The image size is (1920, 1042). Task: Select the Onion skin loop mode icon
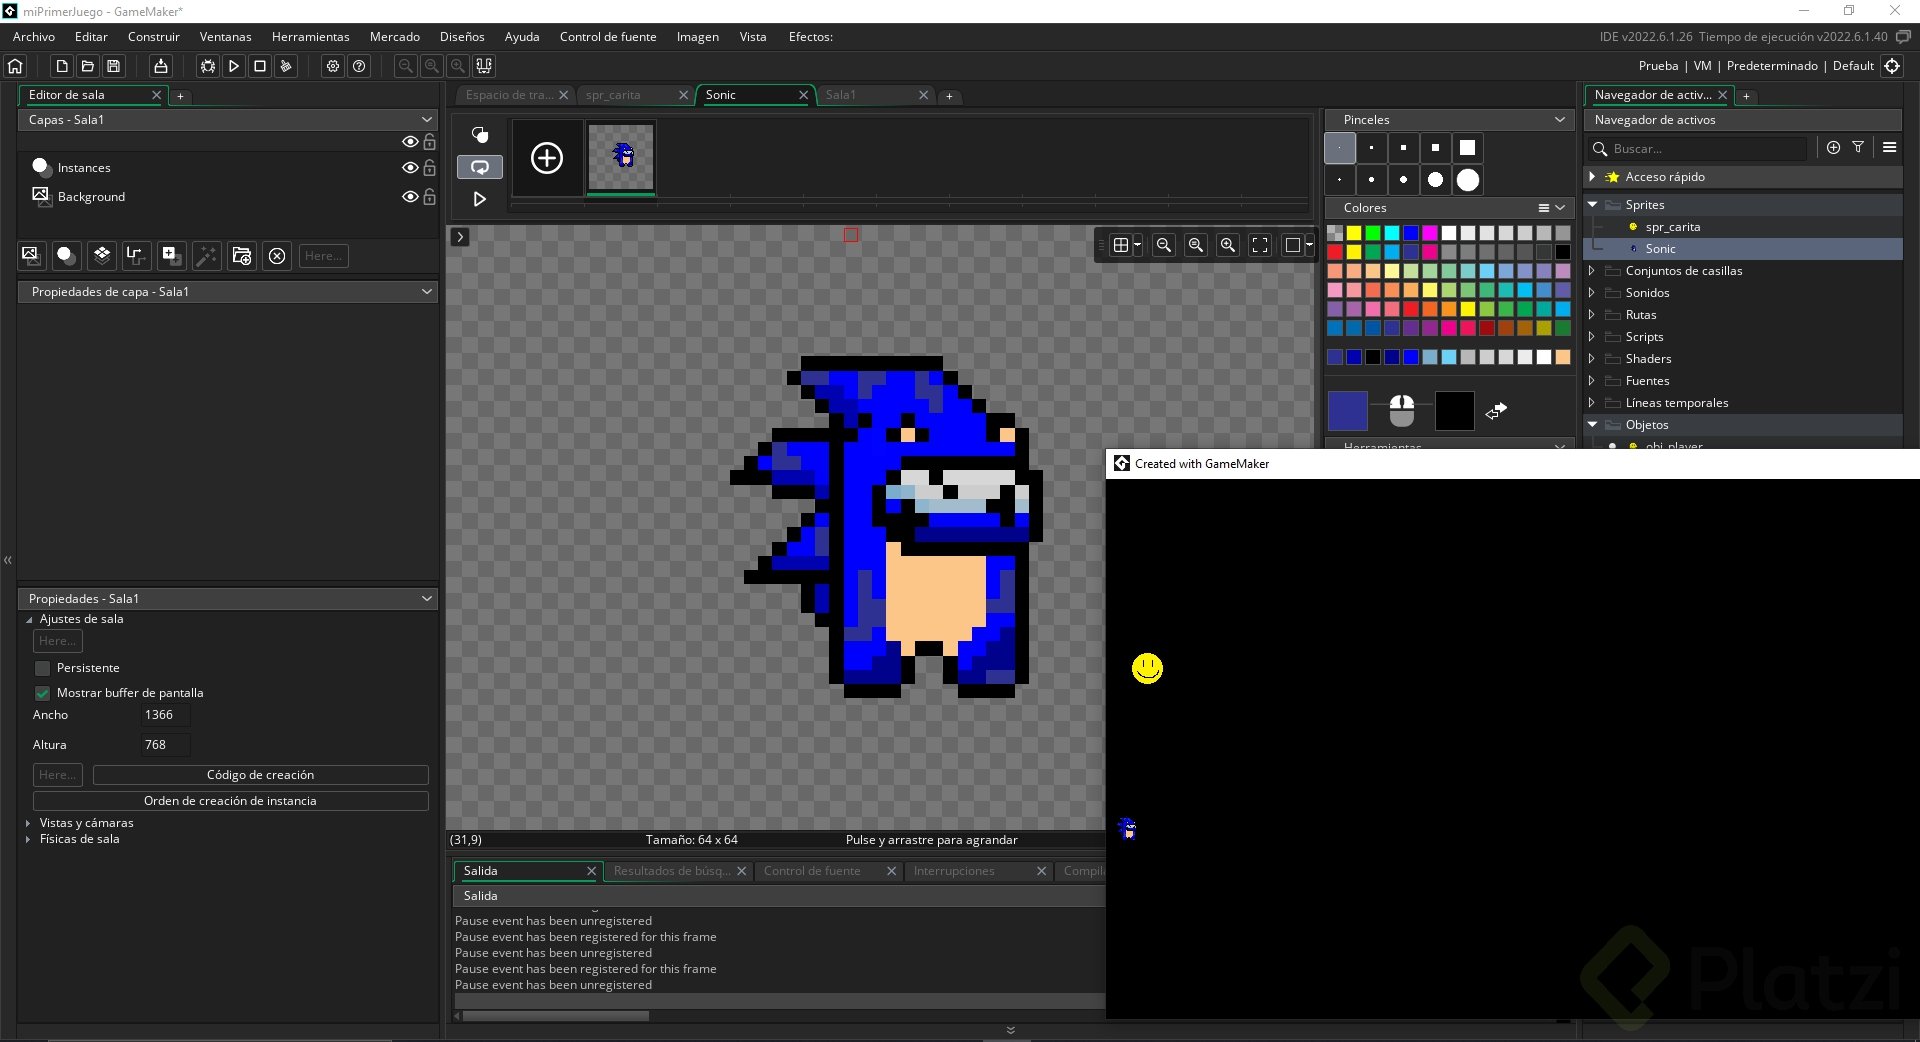click(480, 167)
